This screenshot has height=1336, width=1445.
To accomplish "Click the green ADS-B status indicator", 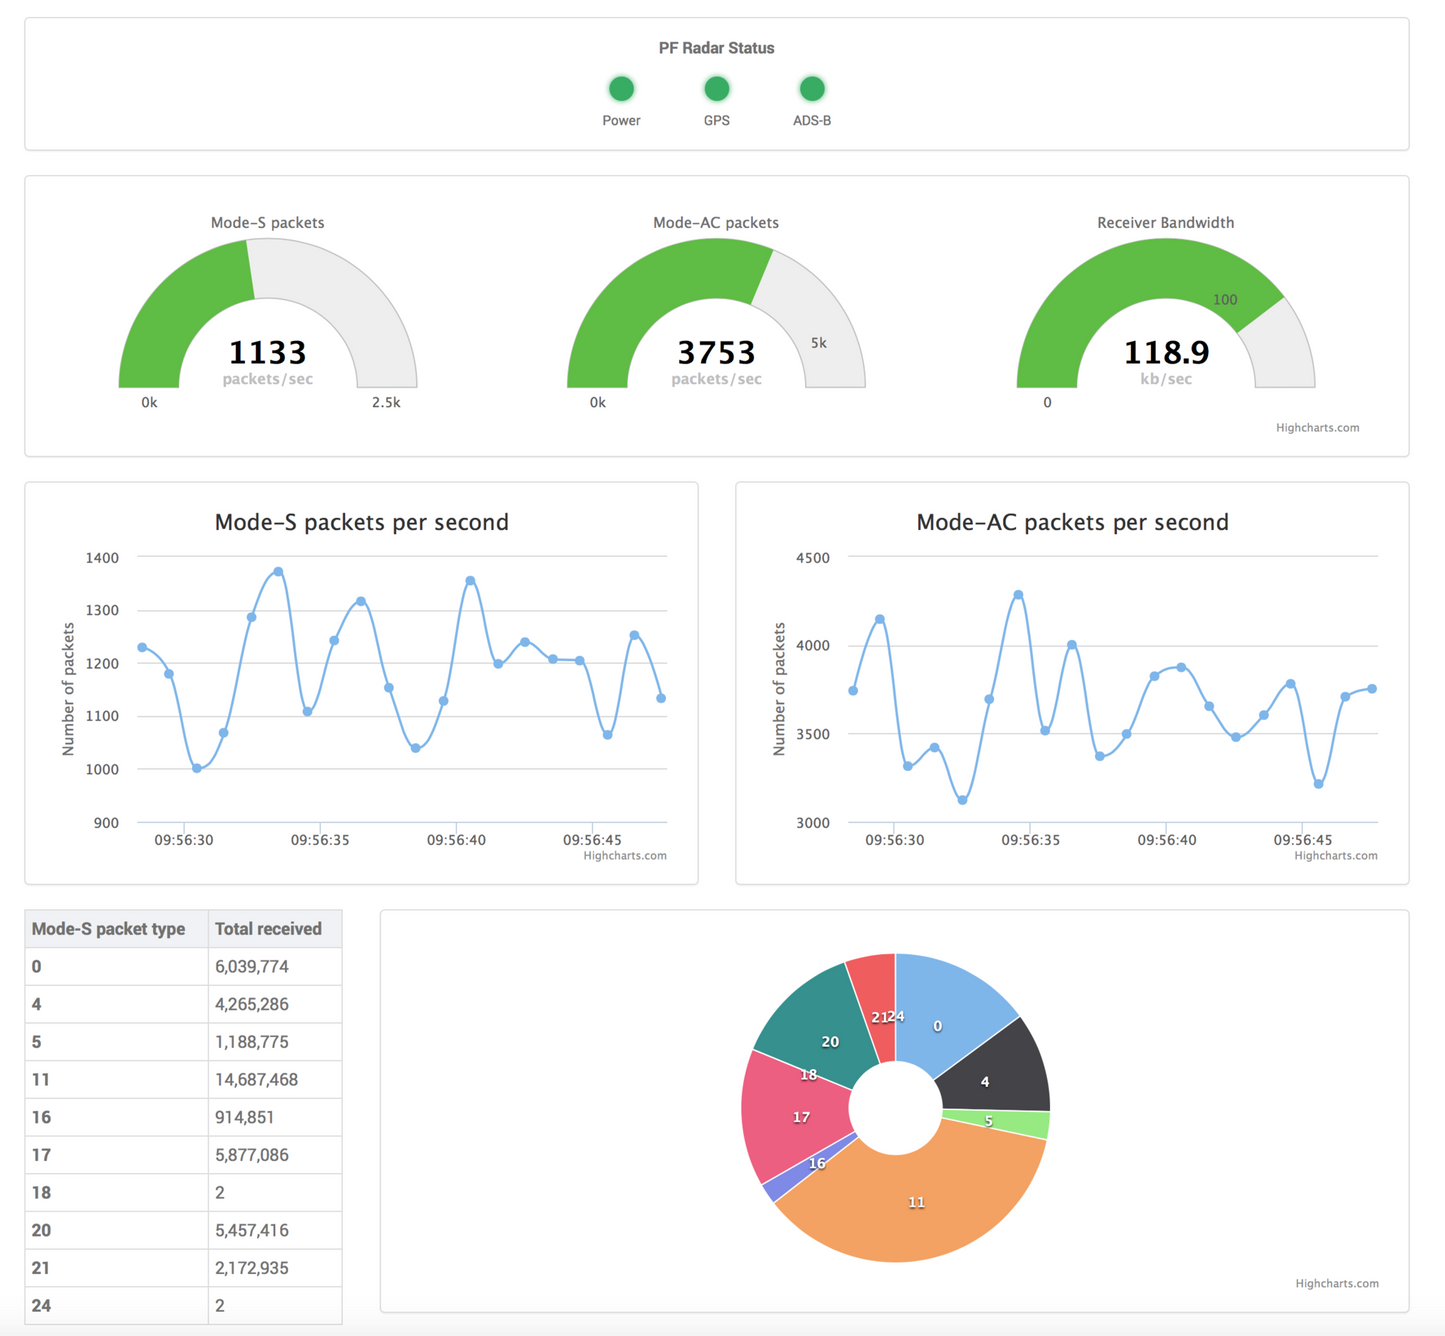I will 811,89.
